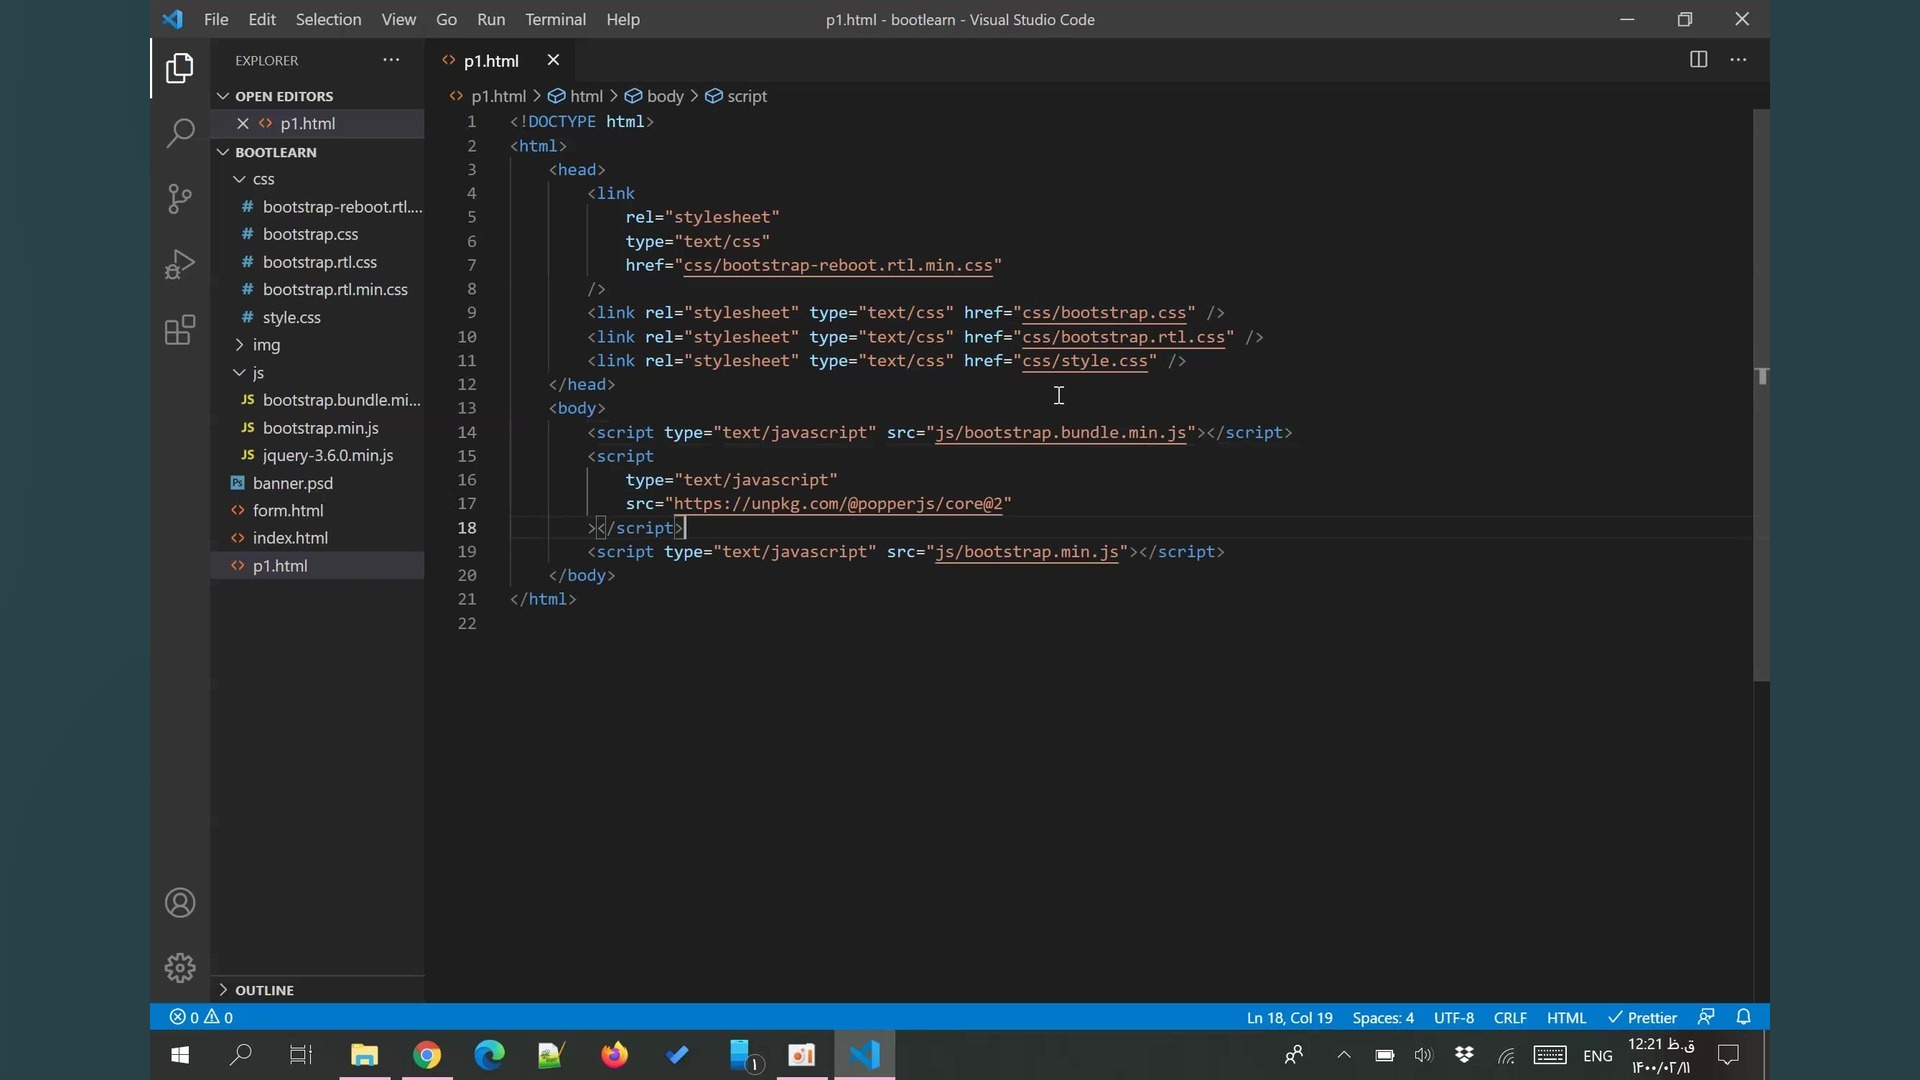Open Firefox from taskbar
Viewport: 1920px width, 1080px height.
(x=614, y=1055)
